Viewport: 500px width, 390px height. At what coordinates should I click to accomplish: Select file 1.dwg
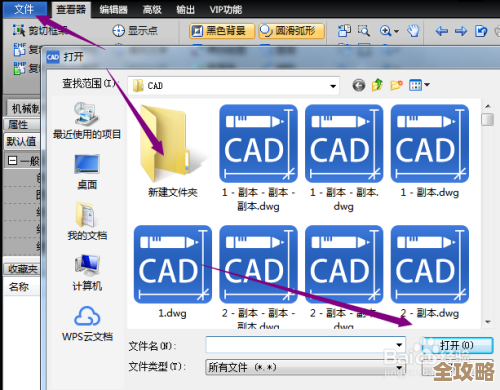click(173, 273)
